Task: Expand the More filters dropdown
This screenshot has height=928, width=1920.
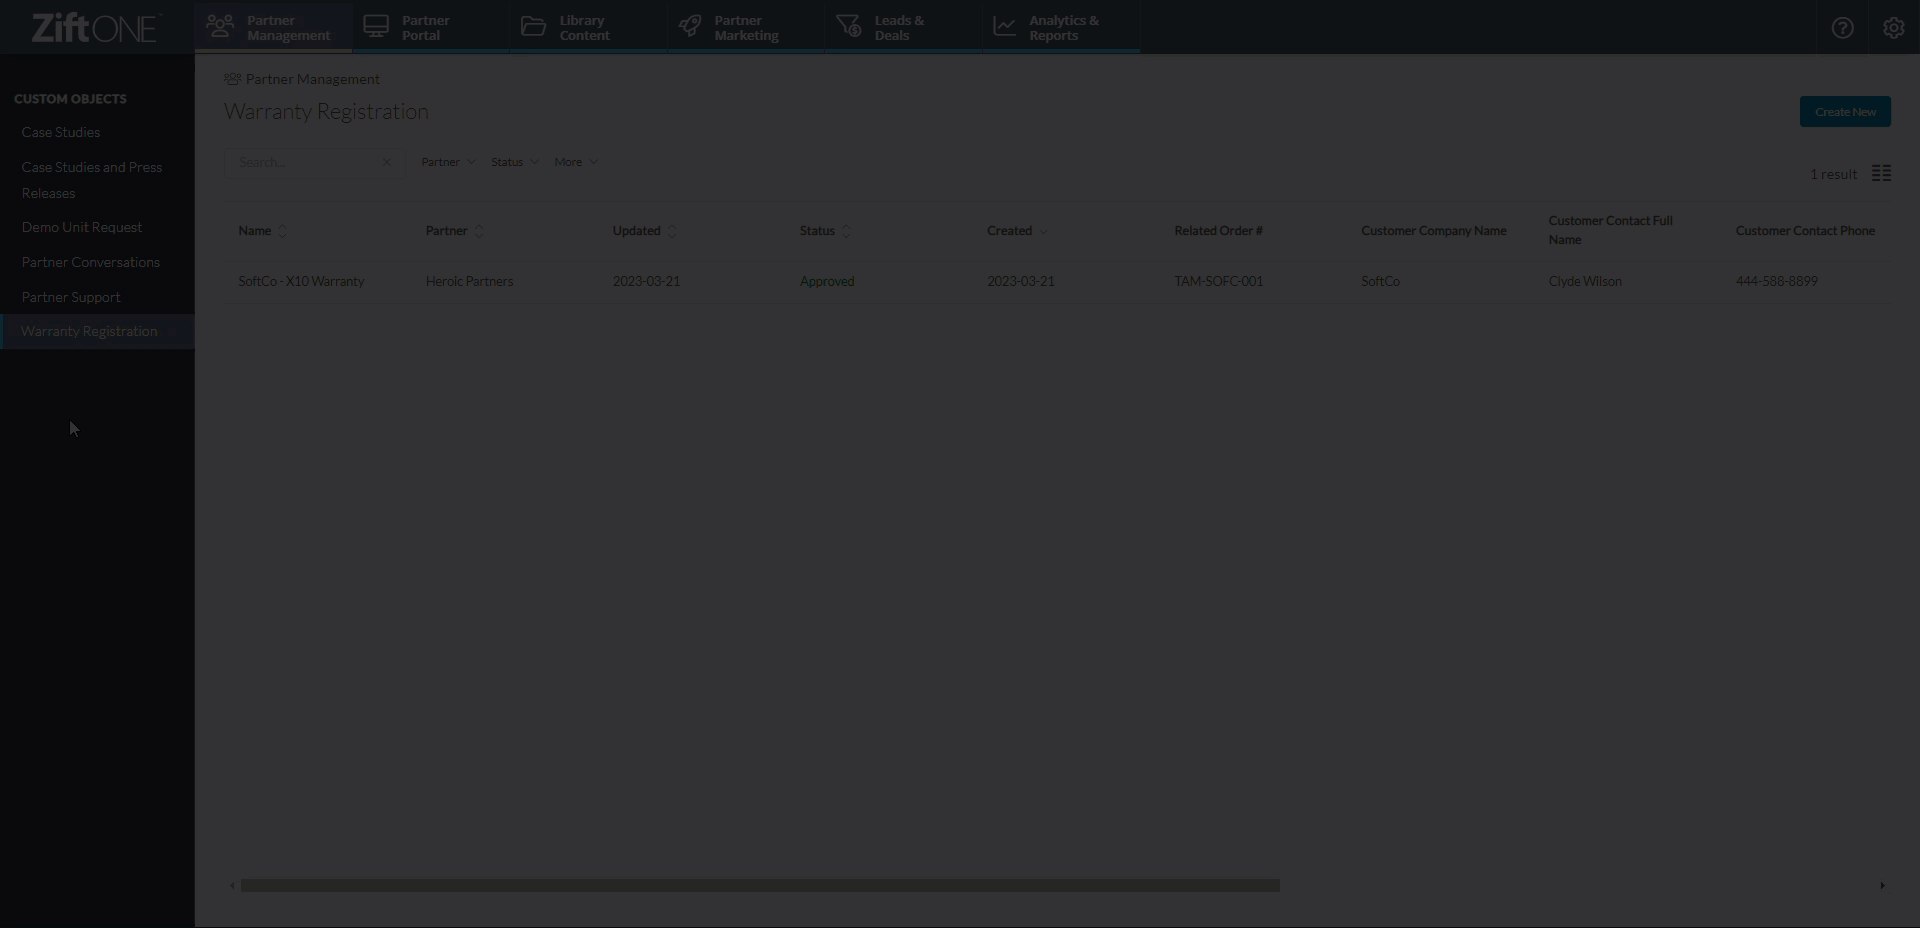Action: [x=575, y=161]
